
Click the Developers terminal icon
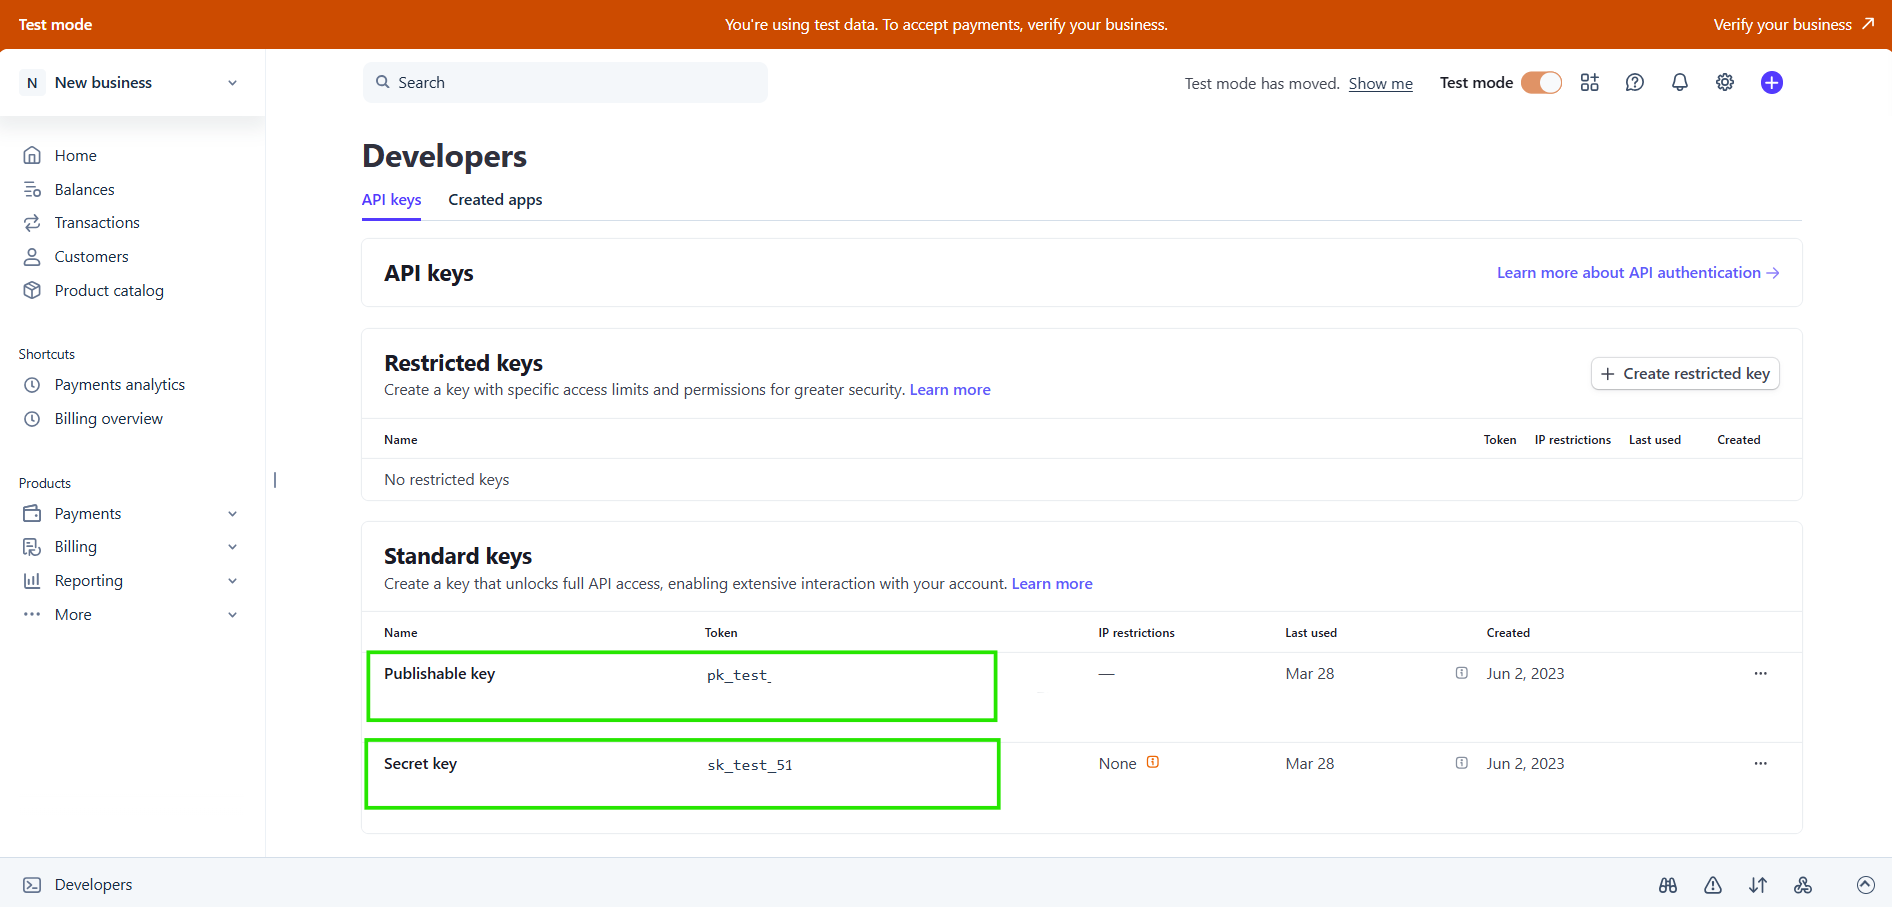pos(32,885)
